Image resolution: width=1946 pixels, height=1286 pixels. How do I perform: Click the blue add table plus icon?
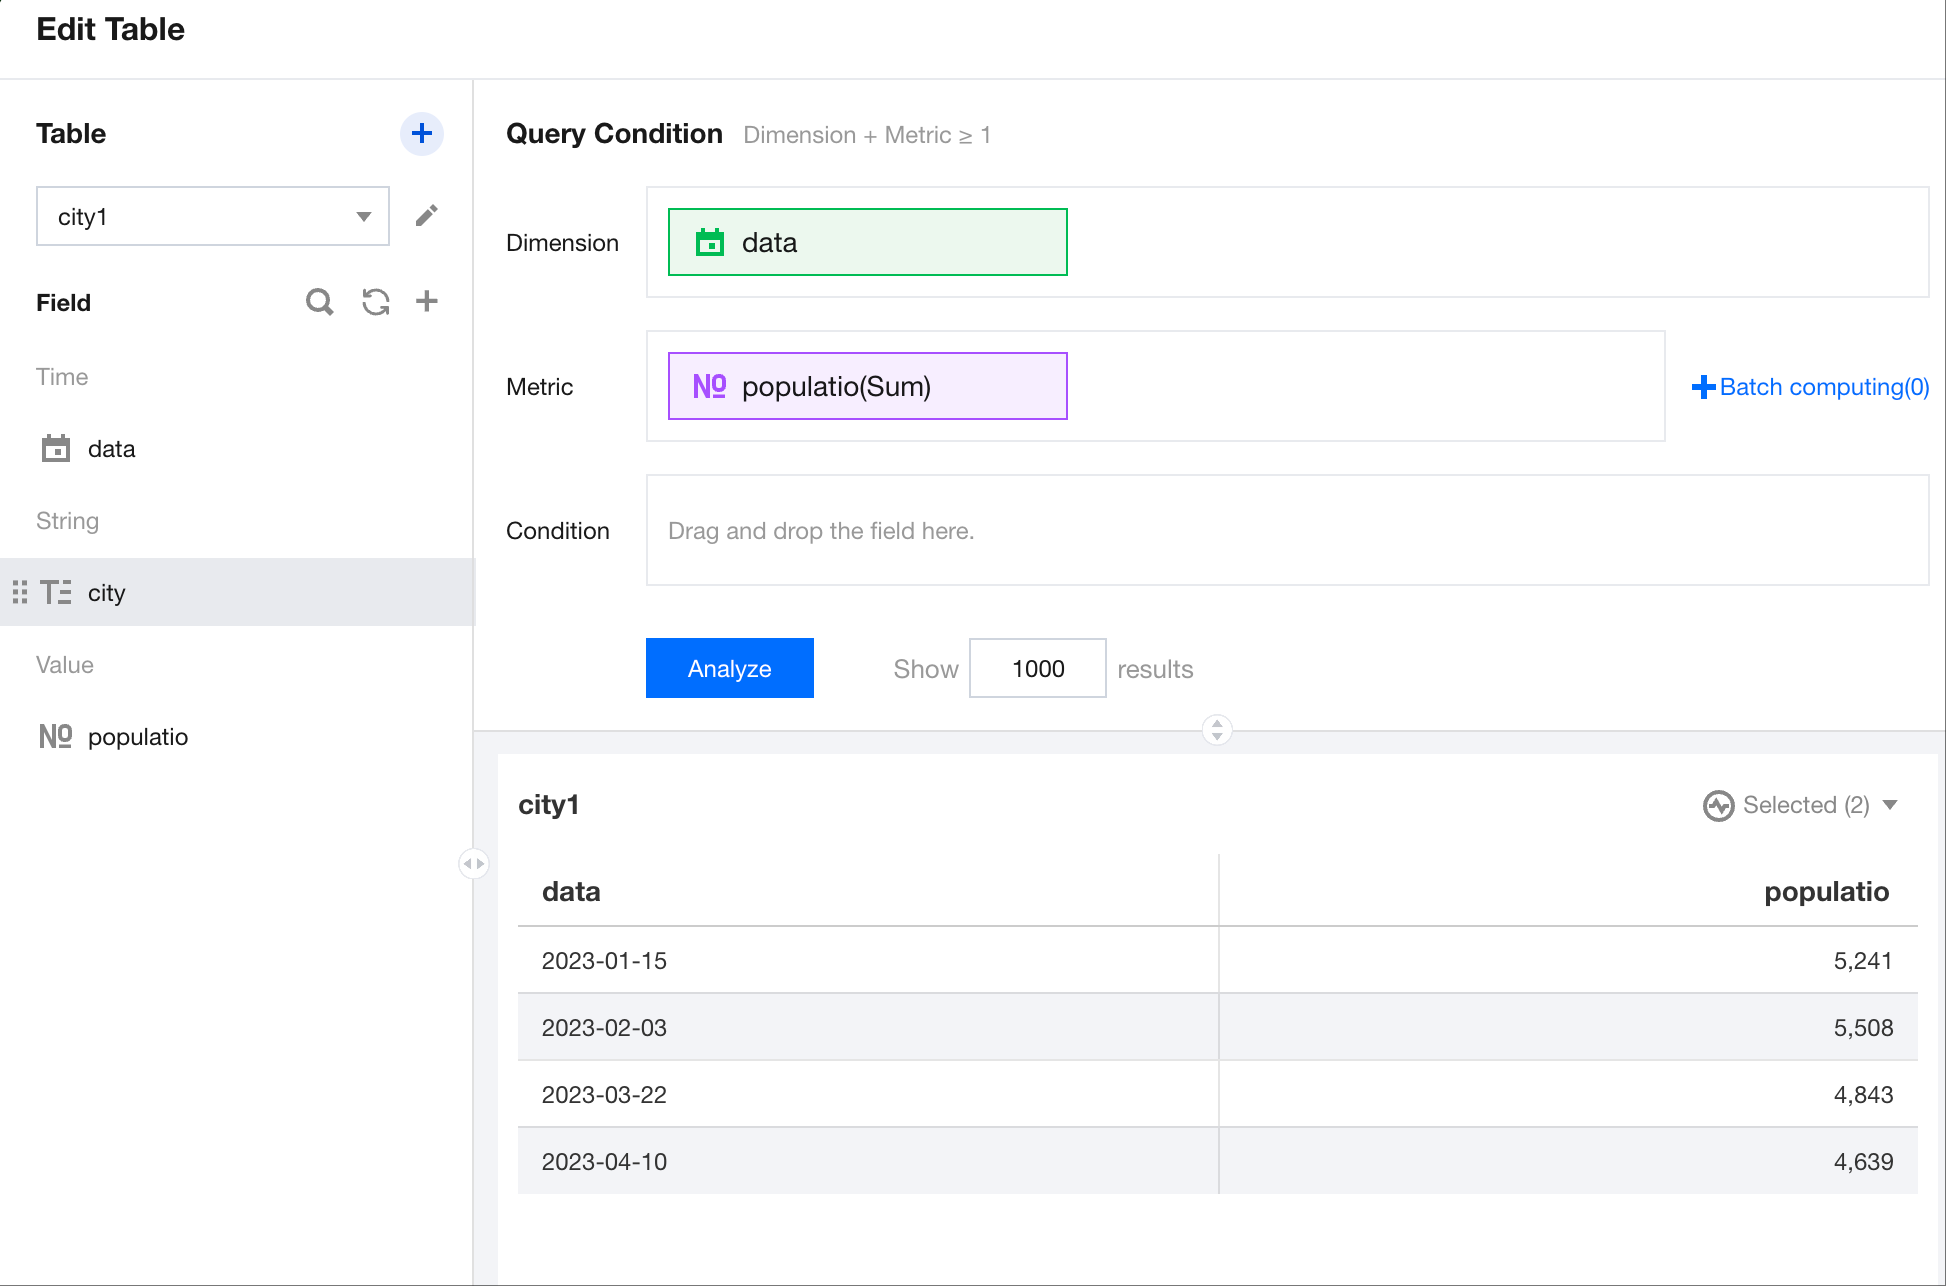coord(421,134)
